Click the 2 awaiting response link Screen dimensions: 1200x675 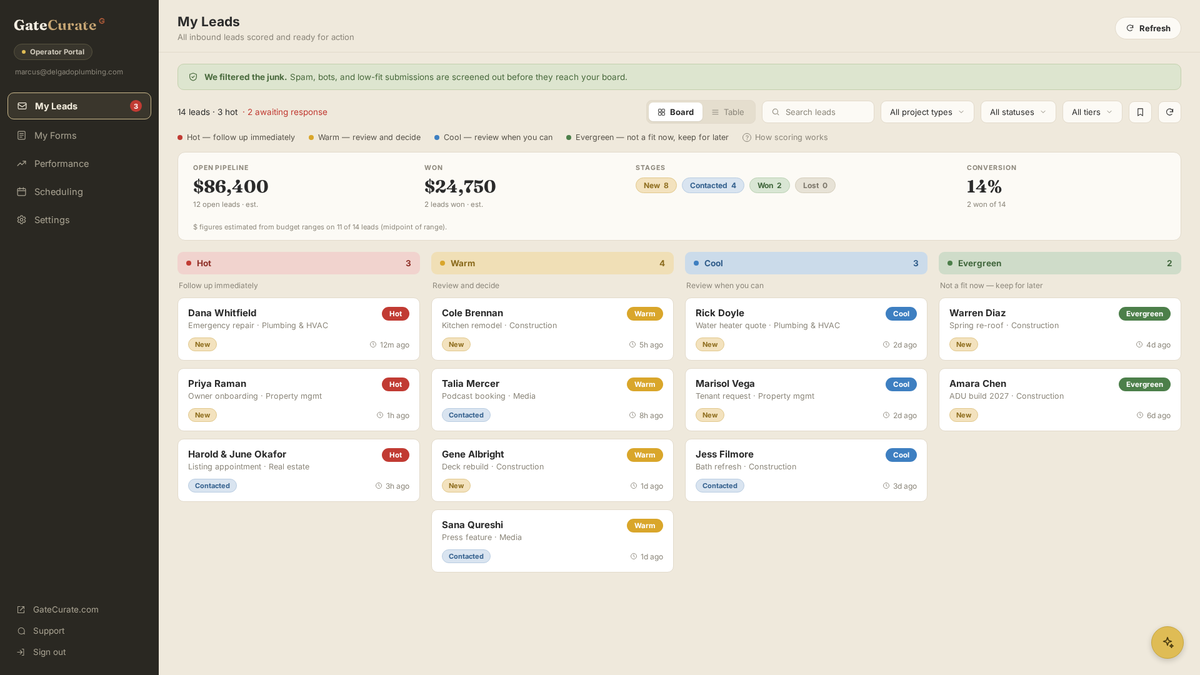(287, 112)
